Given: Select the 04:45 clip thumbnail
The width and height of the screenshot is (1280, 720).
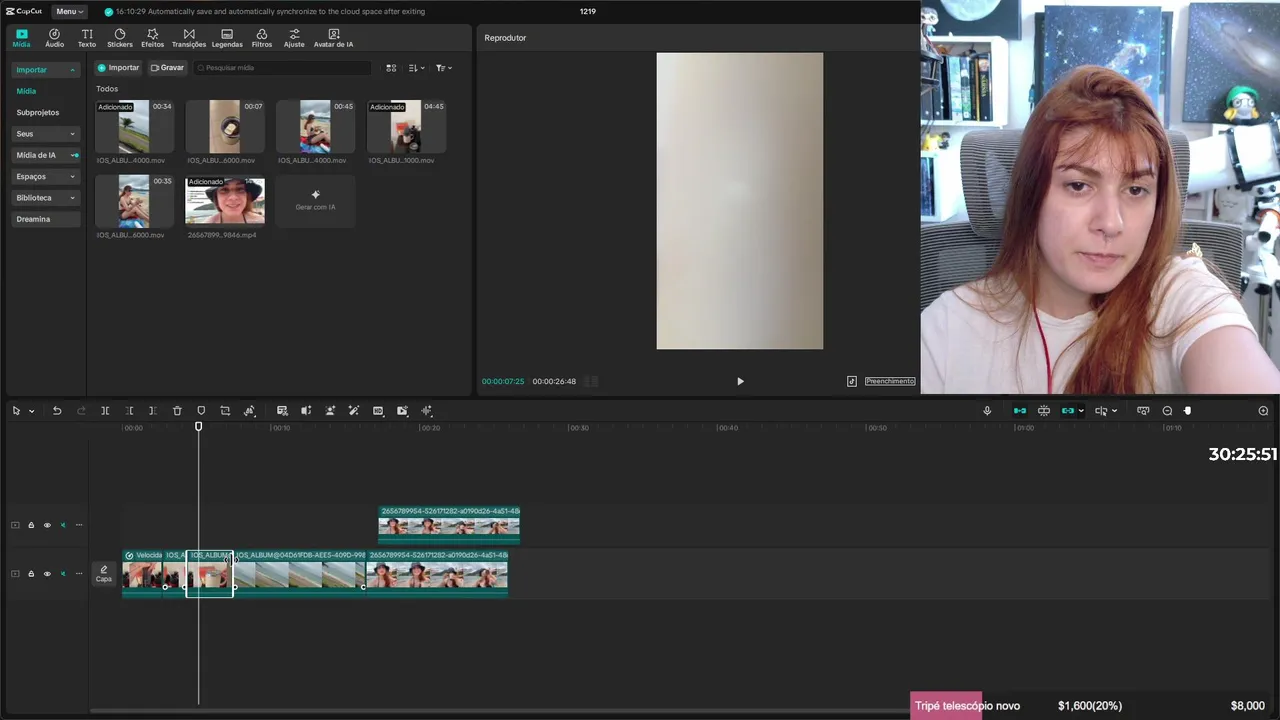Looking at the screenshot, I should click(x=406, y=127).
